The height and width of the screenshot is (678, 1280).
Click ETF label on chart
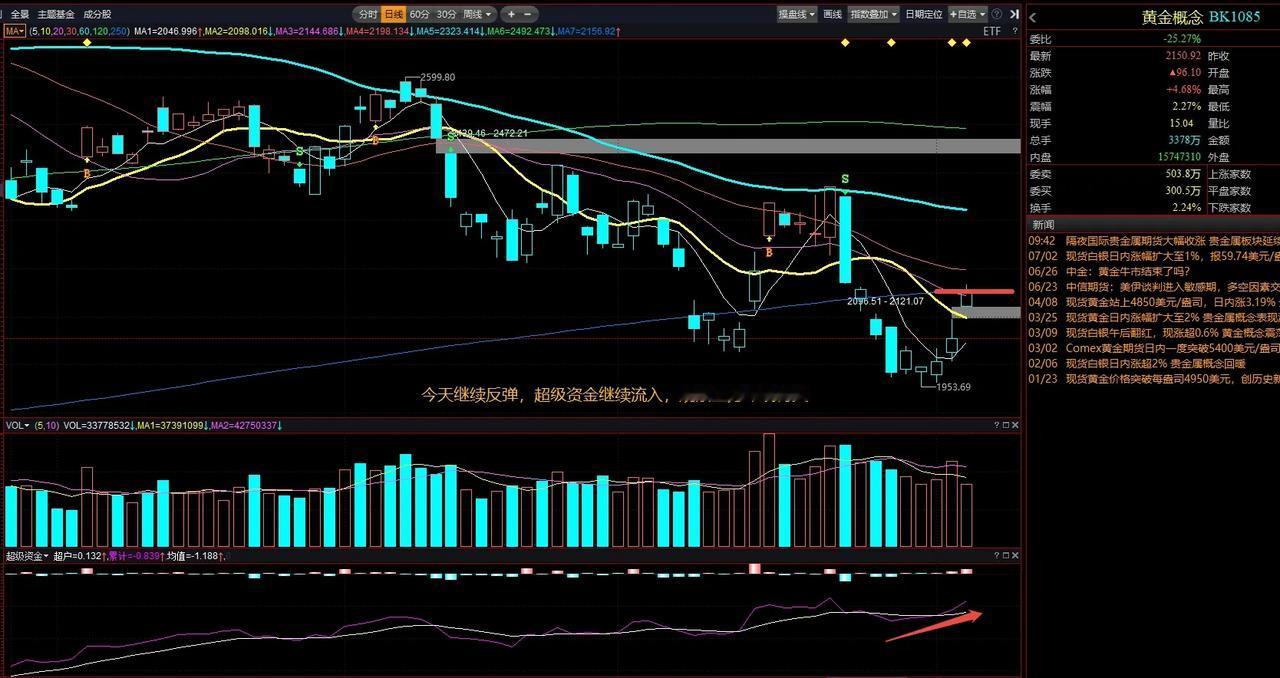pyautogui.click(x=991, y=31)
